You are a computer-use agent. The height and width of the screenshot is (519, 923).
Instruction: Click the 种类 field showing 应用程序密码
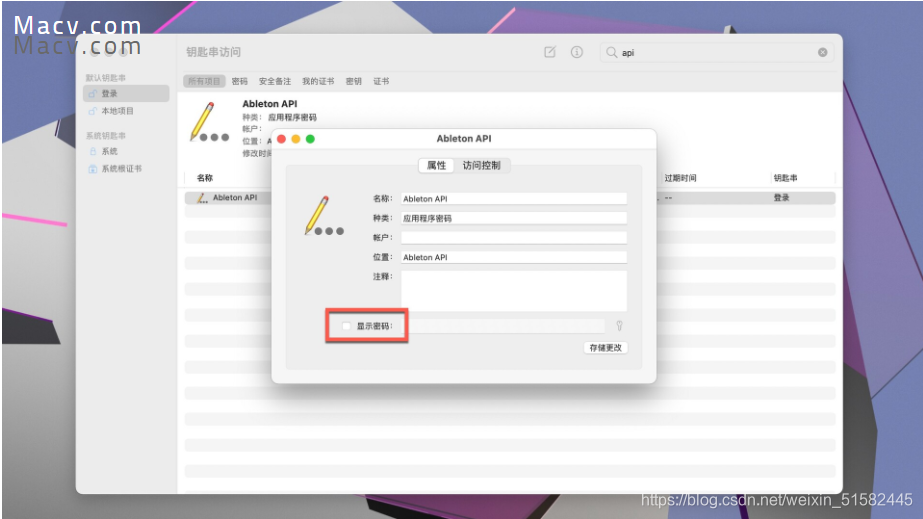[x=514, y=218]
